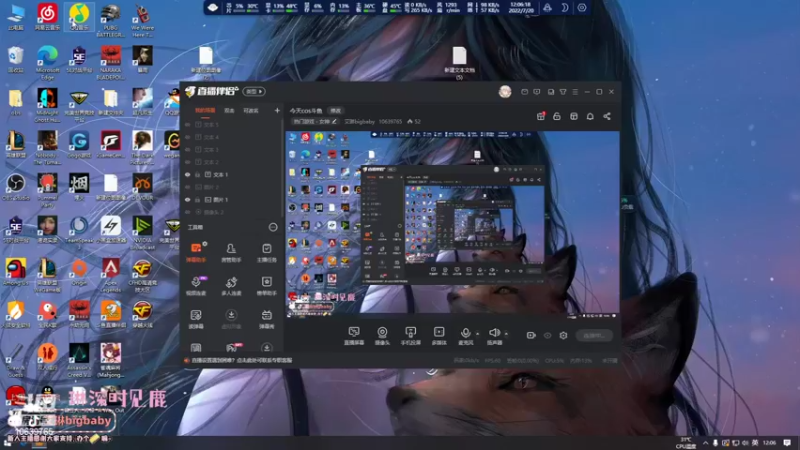Viewport: 800px width, 450px height.
Task: Click the start streaming button
Action: click(x=594, y=335)
